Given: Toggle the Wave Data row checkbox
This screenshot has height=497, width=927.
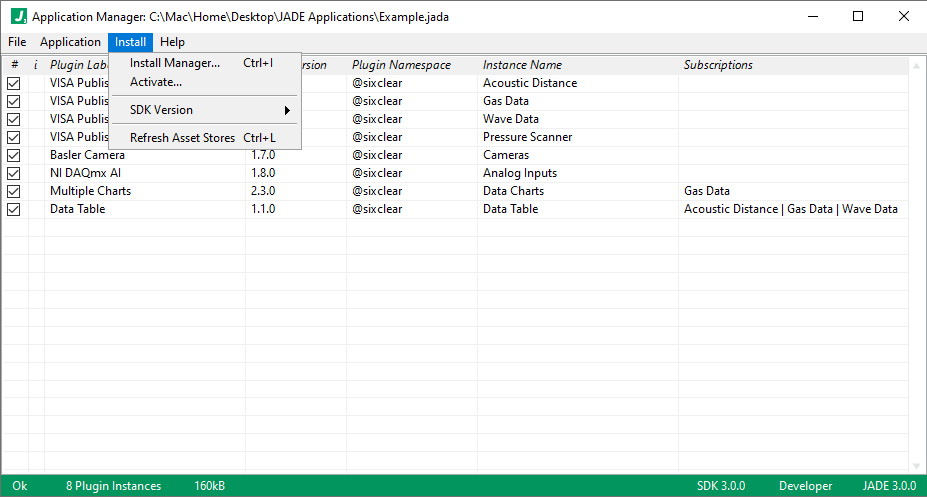Looking at the screenshot, I should coord(14,119).
